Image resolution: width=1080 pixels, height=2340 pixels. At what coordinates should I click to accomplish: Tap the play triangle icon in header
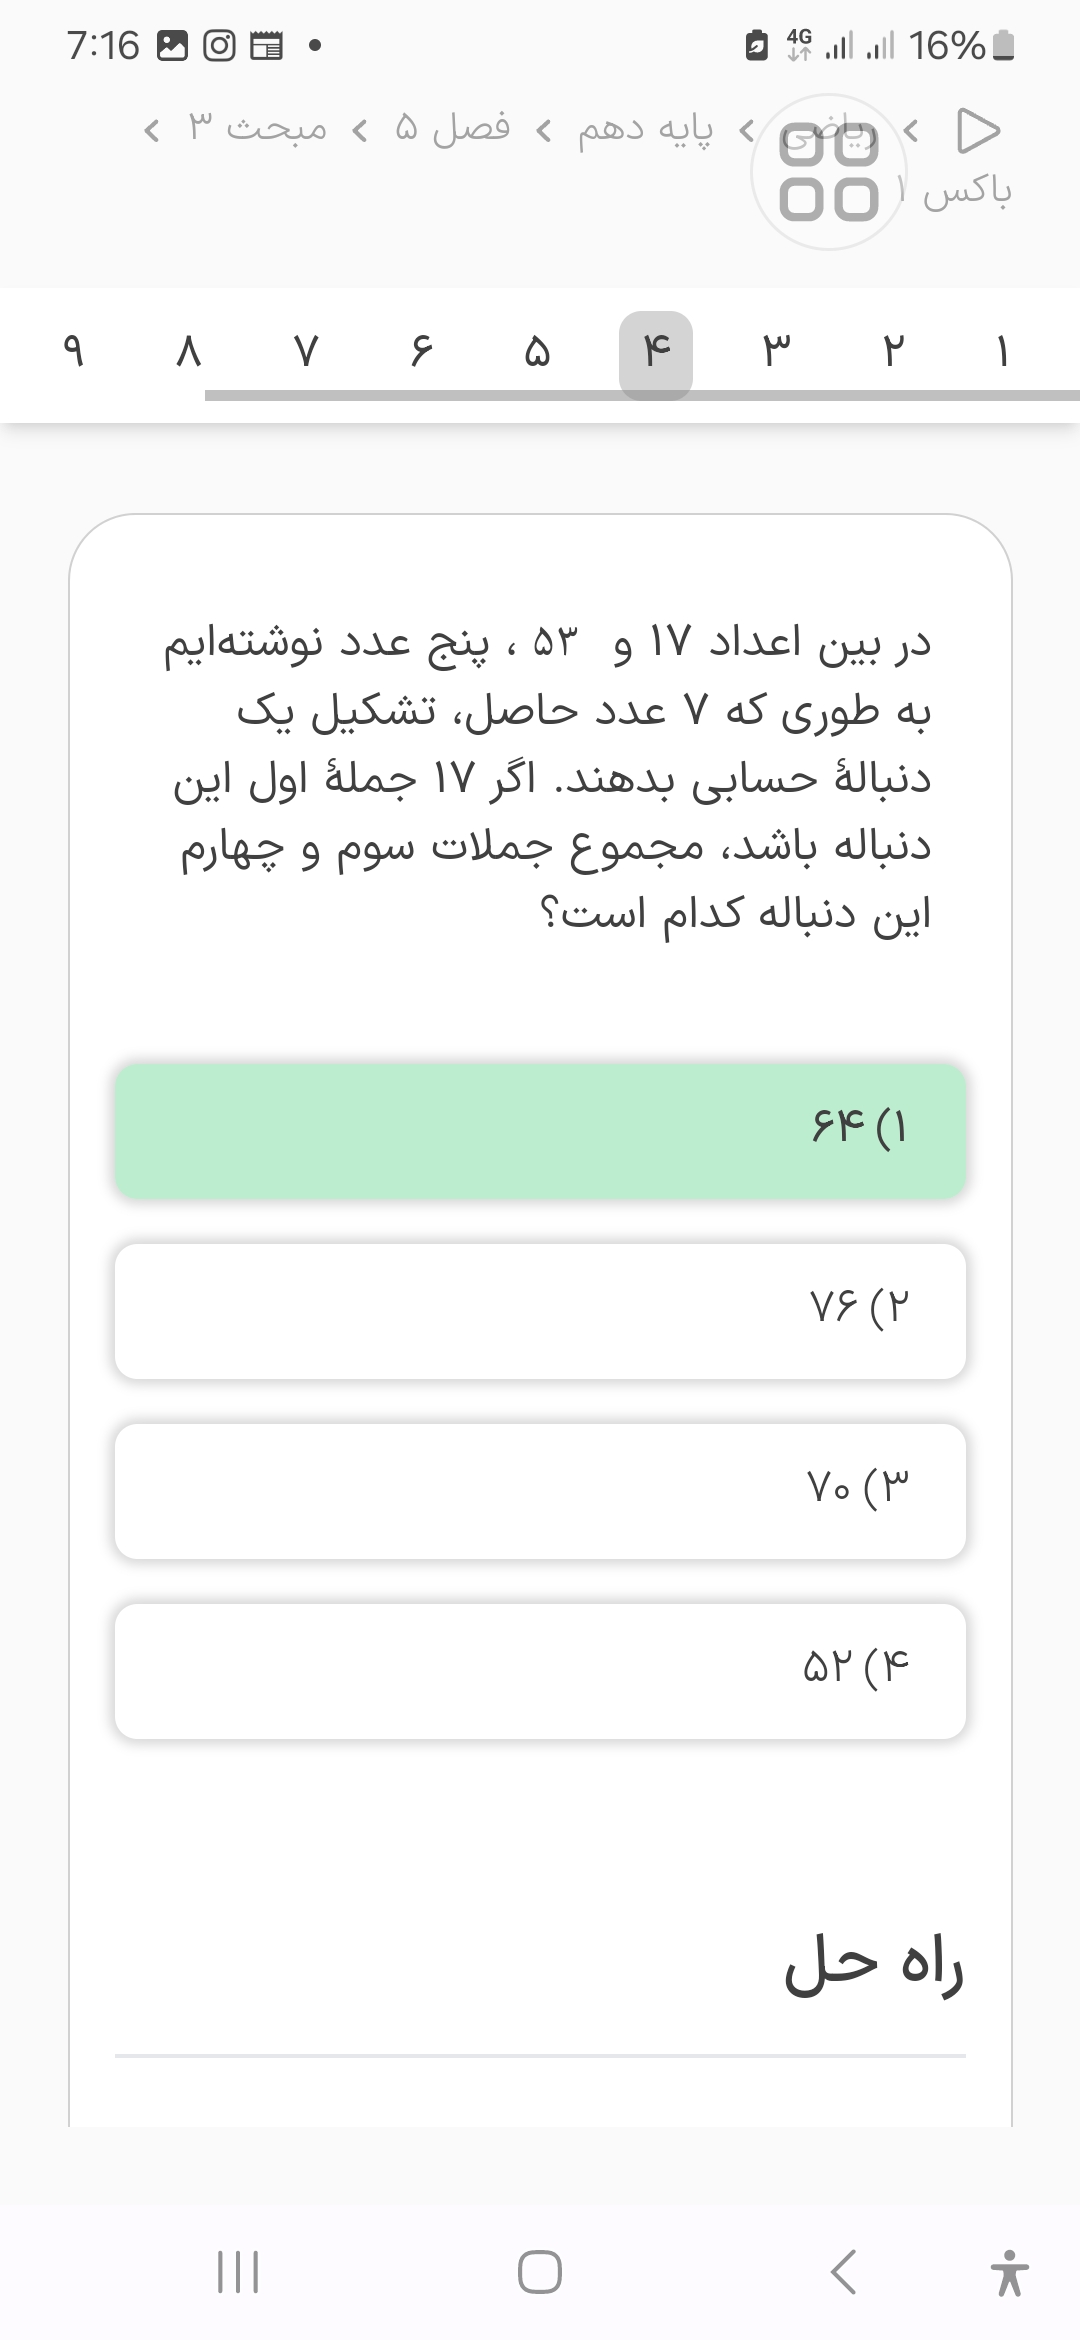coord(978,130)
